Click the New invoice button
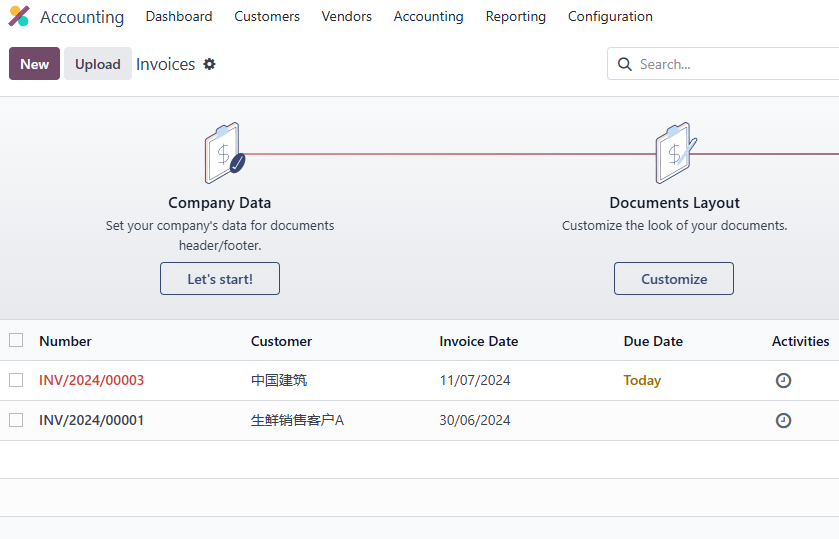 (x=34, y=64)
